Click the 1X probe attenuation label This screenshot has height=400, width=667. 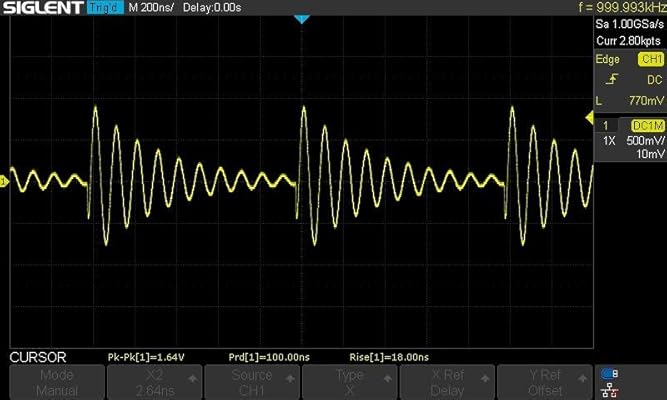click(x=609, y=141)
